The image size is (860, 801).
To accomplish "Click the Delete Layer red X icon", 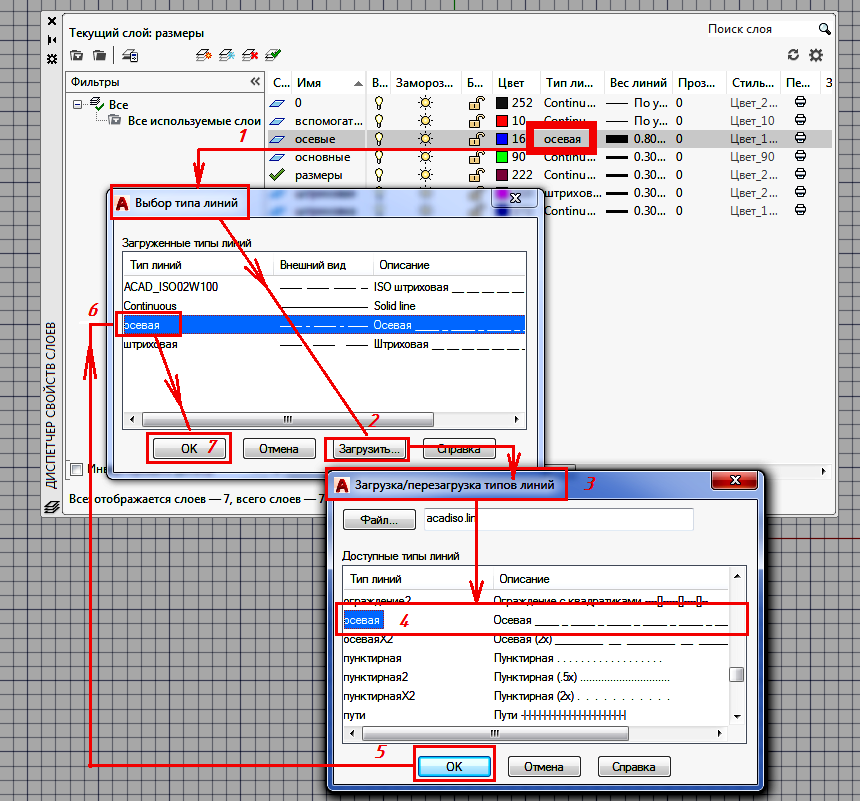I will tap(250, 54).
